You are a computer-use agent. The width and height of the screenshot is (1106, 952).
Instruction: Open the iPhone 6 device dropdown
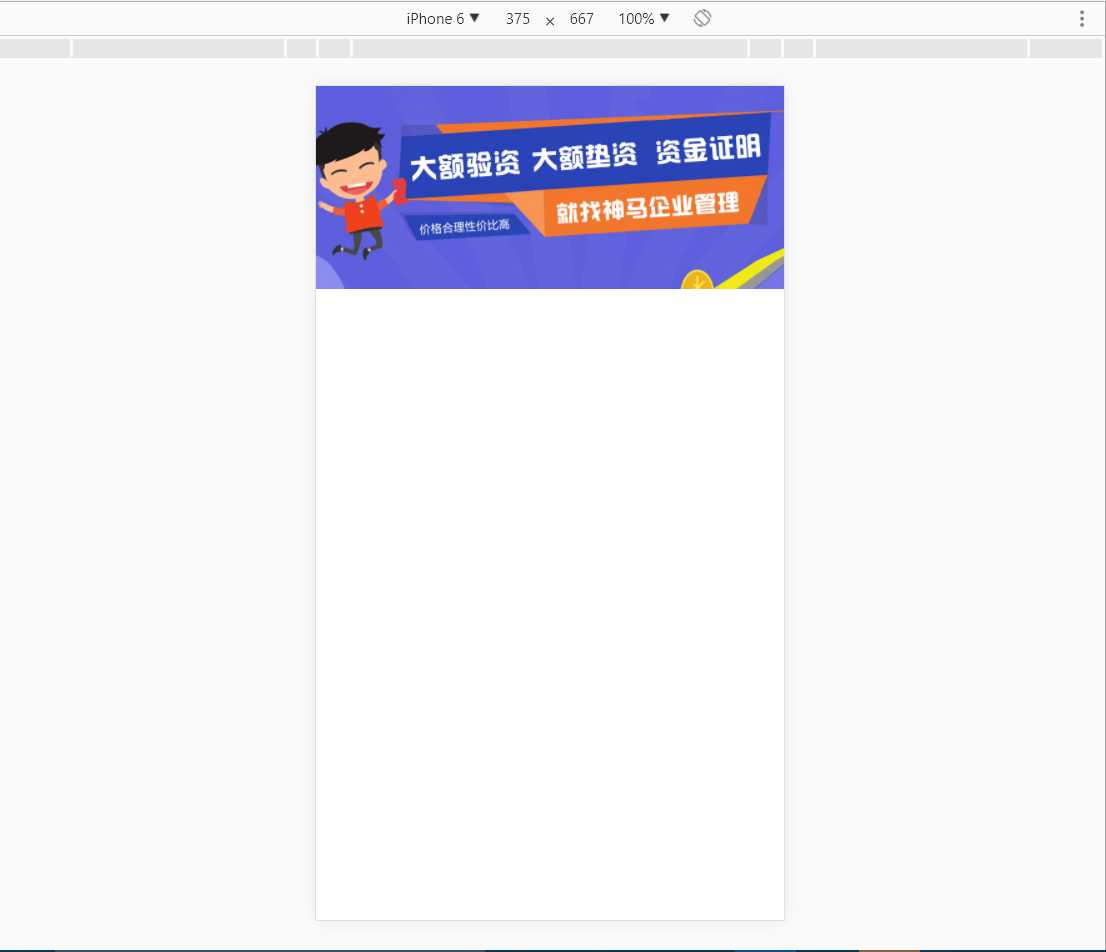[442, 18]
